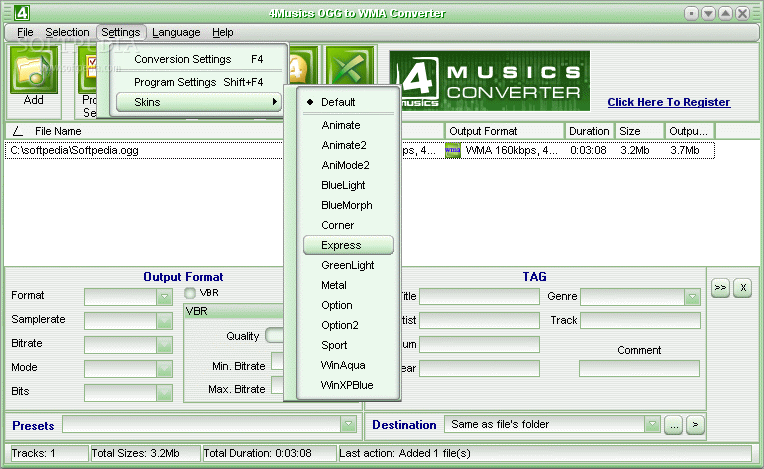Click the browse ... destination button
764x469 pixels.
(x=673, y=425)
